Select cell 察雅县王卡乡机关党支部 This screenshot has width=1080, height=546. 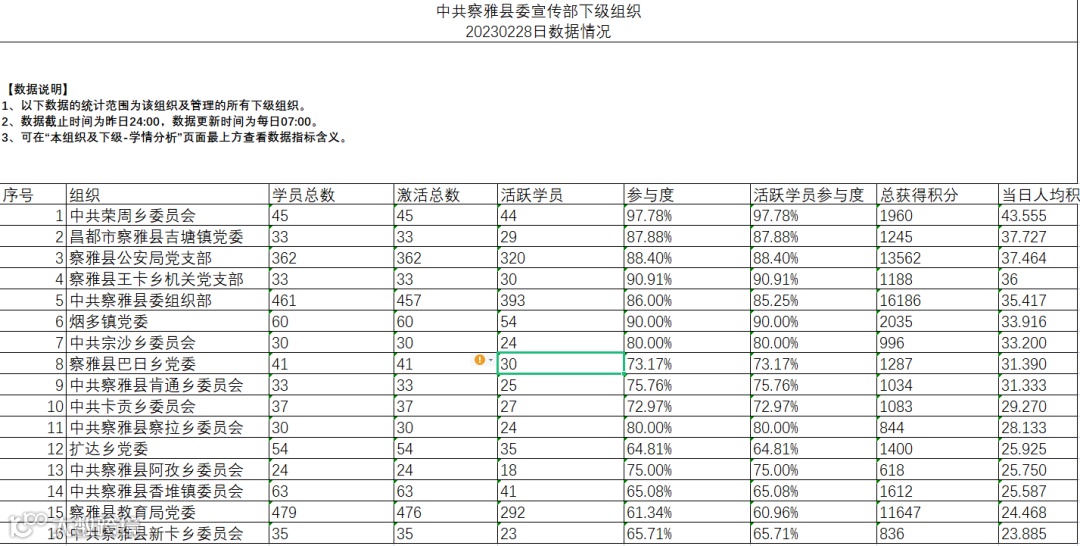tap(167, 280)
